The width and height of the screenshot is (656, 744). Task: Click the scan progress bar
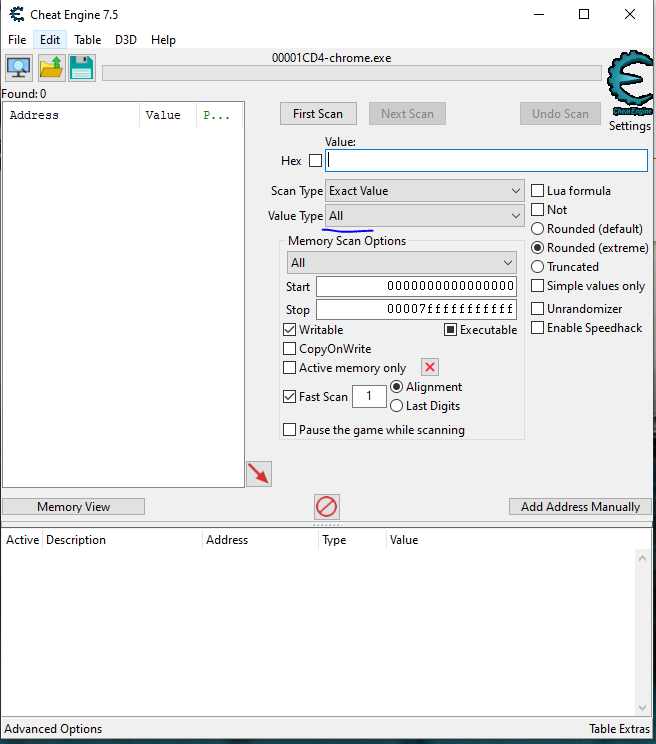[352, 73]
